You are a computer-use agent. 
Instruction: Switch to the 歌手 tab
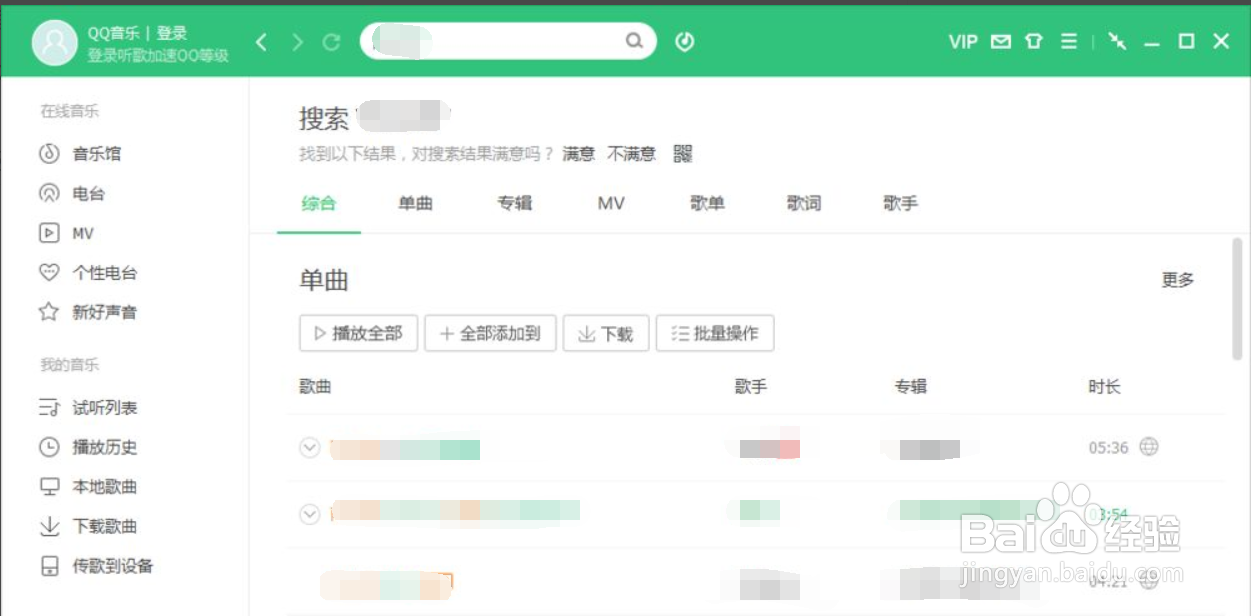tap(899, 203)
